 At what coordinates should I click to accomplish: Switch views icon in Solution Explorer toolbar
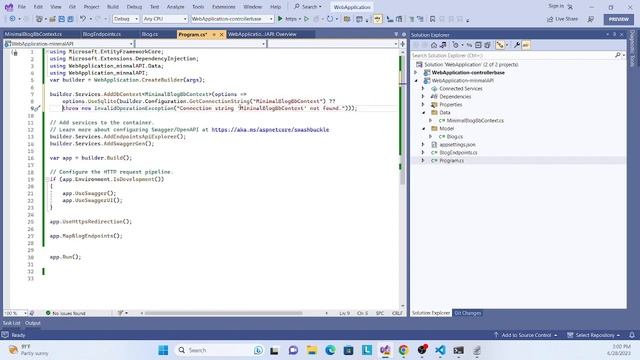click(443, 45)
